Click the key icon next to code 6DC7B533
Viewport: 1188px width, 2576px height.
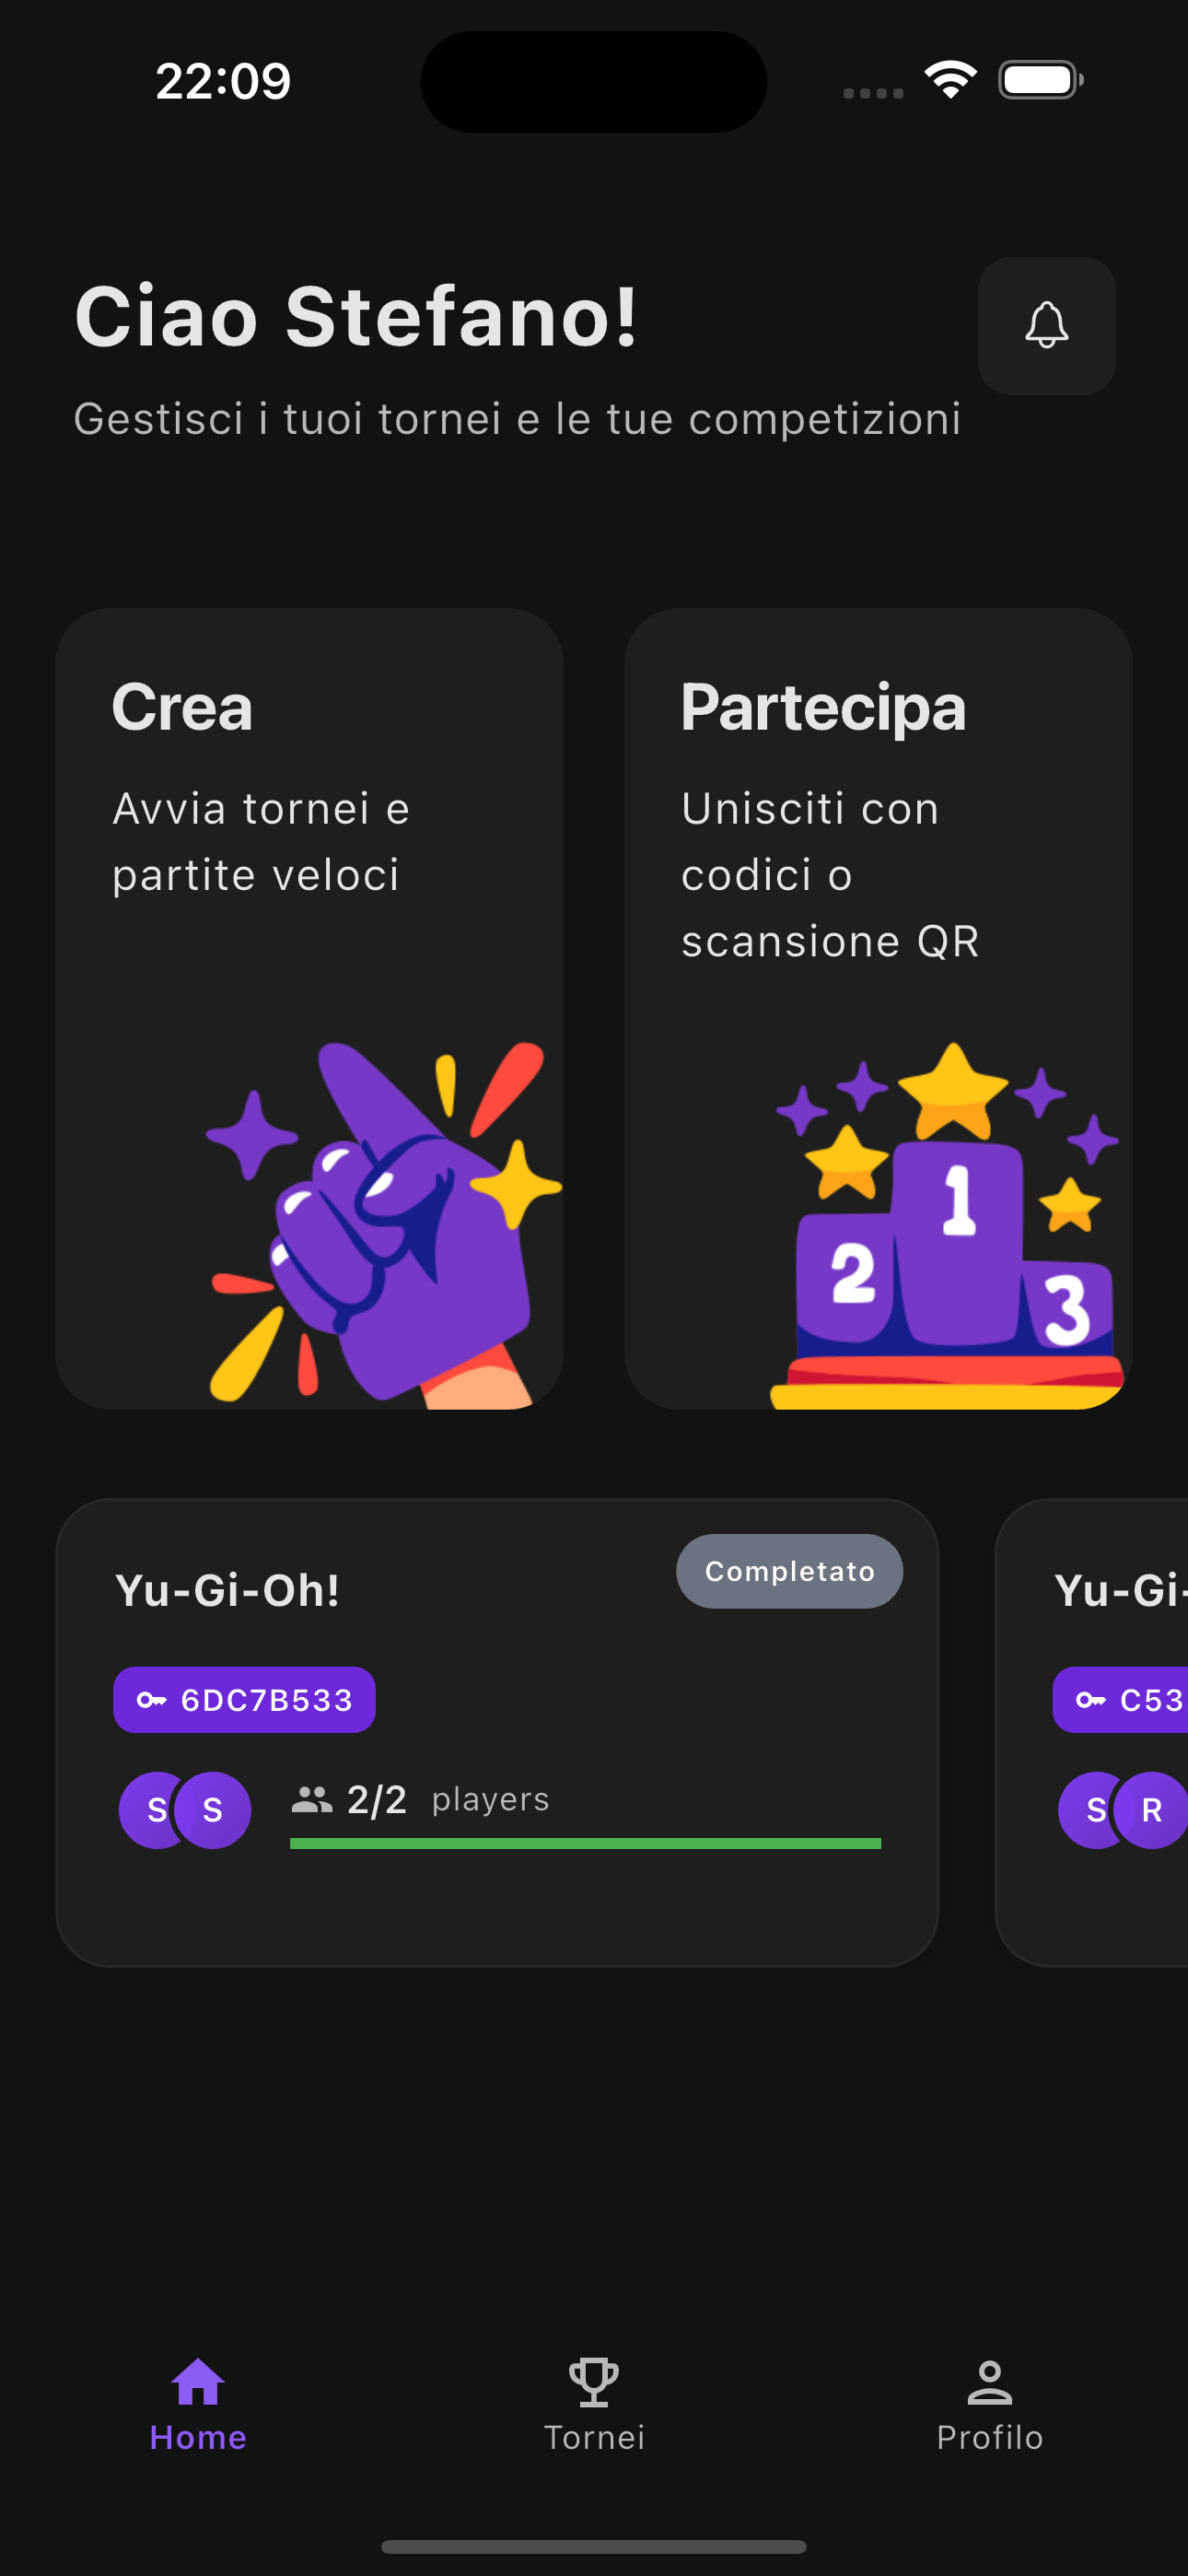tap(152, 1698)
